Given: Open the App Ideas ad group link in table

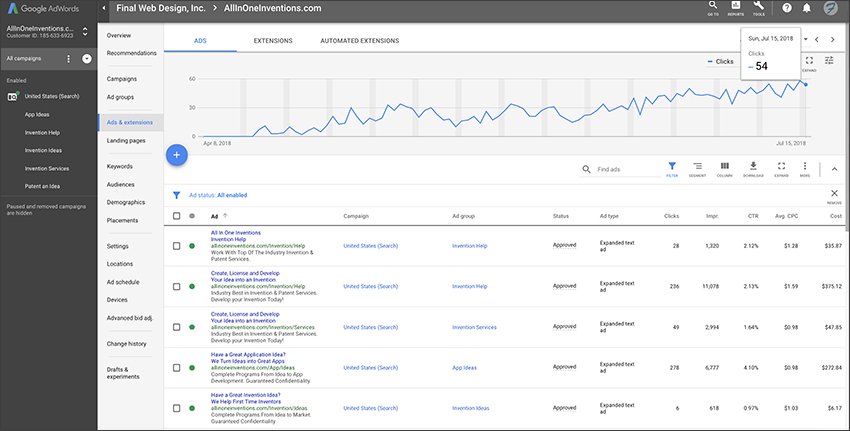Looking at the screenshot, I should click(x=465, y=368).
